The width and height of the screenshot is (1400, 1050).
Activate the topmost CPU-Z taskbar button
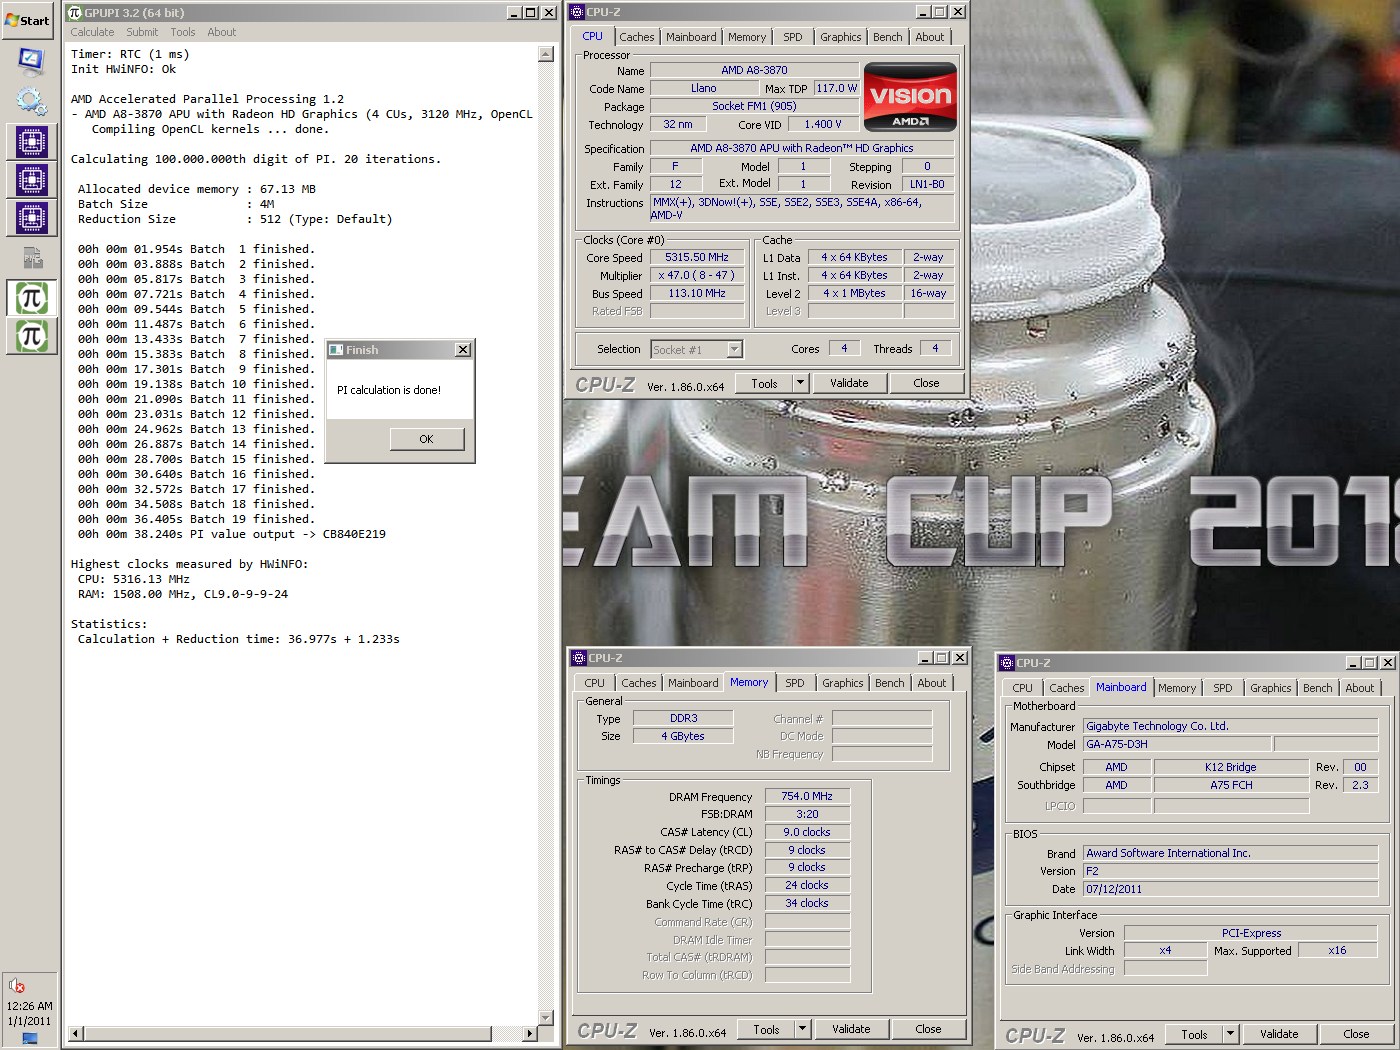tap(31, 142)
